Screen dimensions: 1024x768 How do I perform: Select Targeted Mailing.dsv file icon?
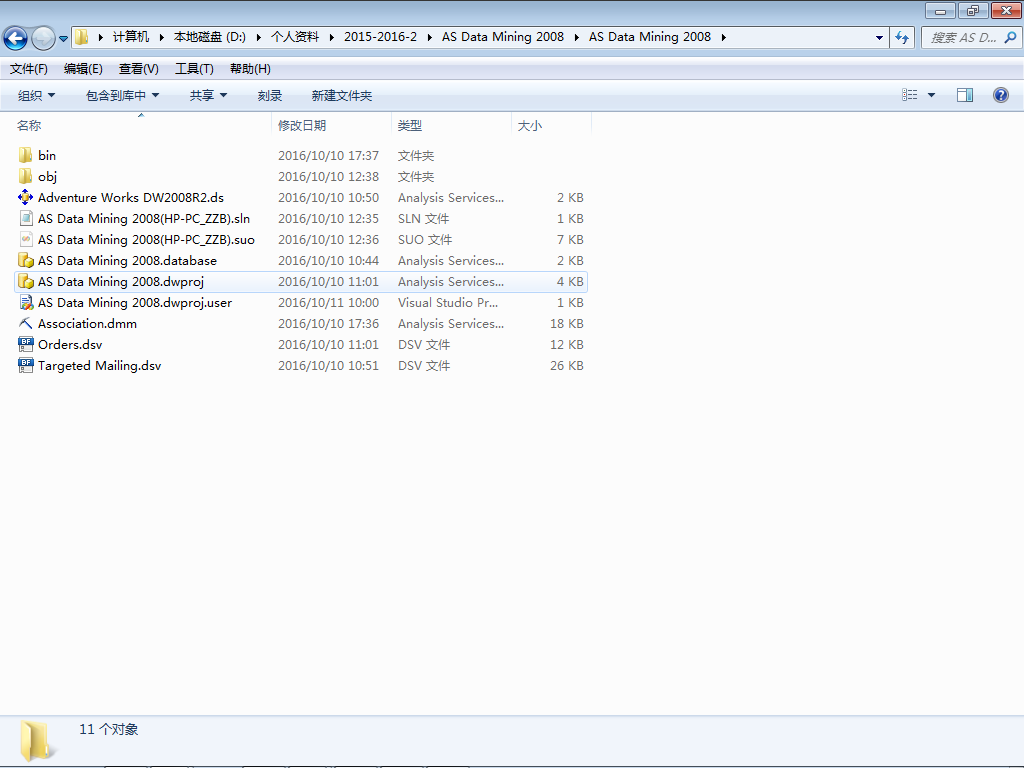pyautogui.click(x=25, y=365)
